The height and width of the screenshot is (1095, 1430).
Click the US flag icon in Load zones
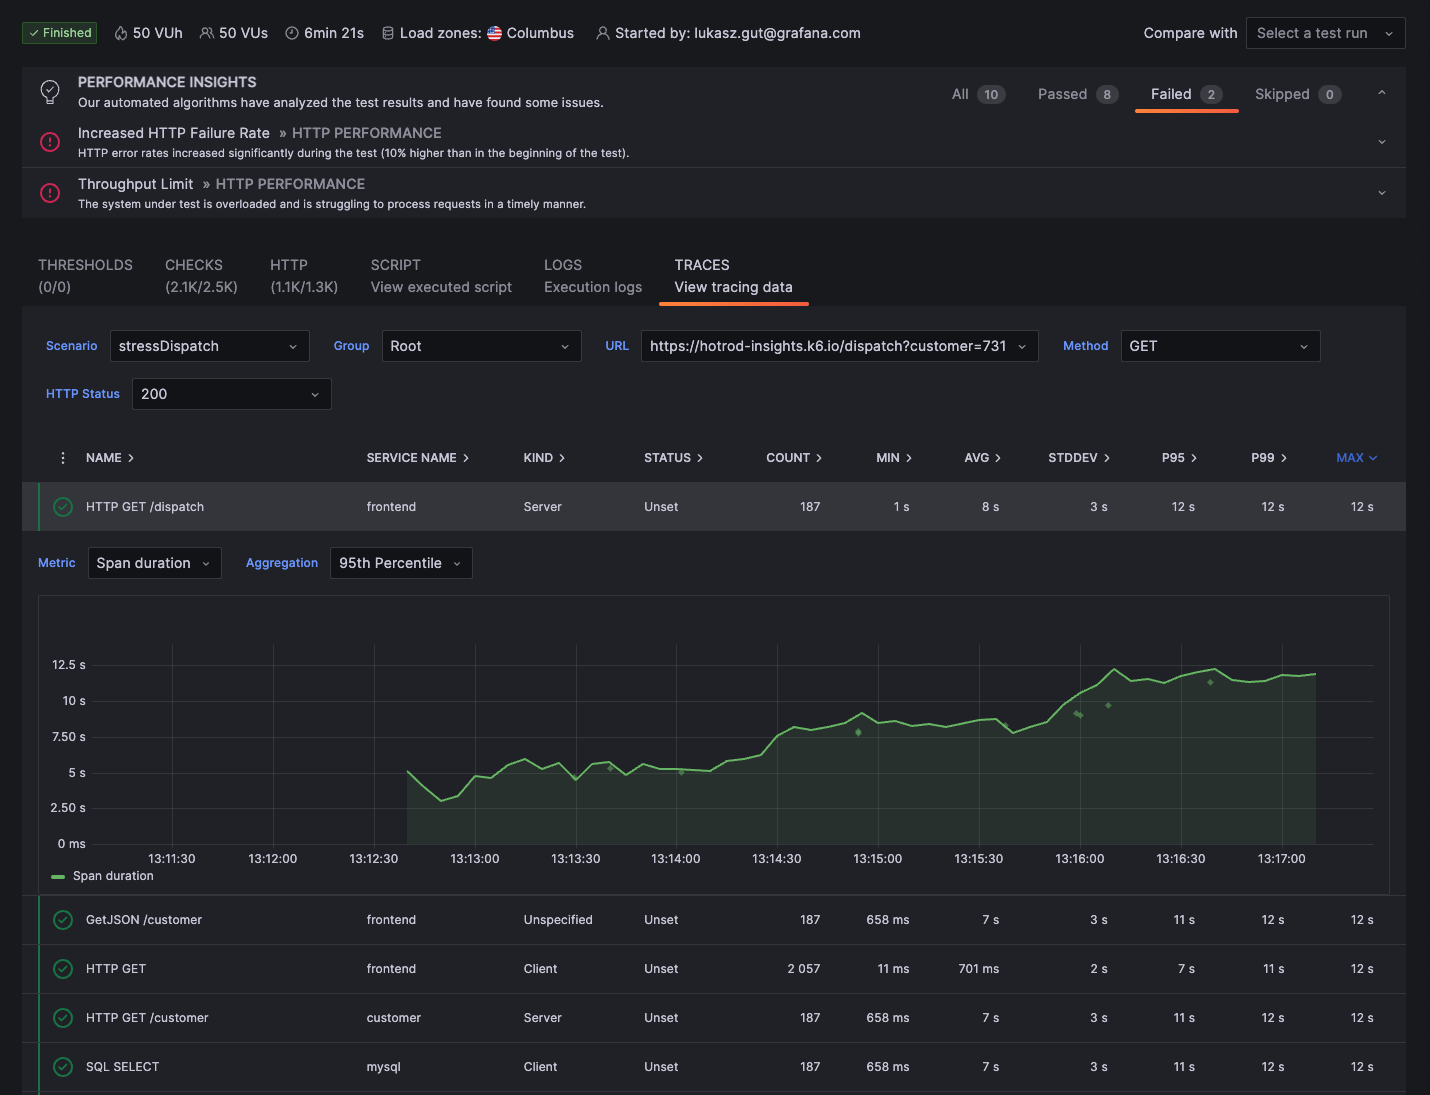(x=493, y=32)
